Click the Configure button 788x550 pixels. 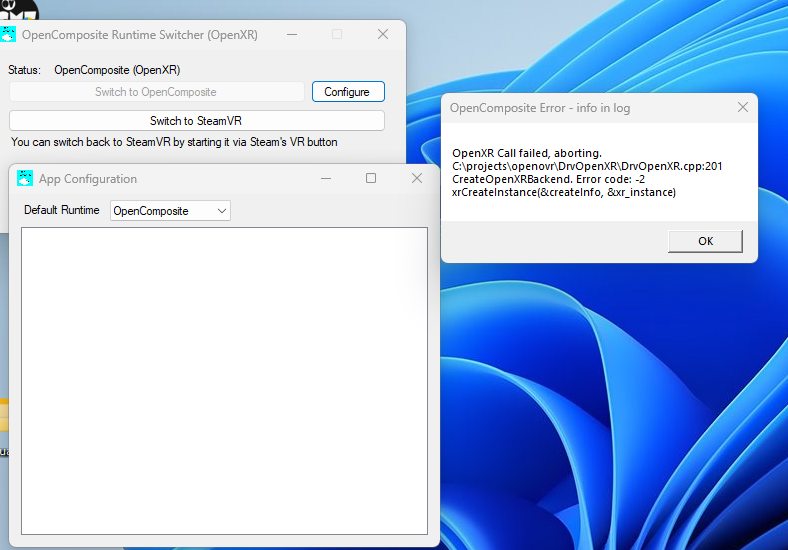tap(348, 91)
